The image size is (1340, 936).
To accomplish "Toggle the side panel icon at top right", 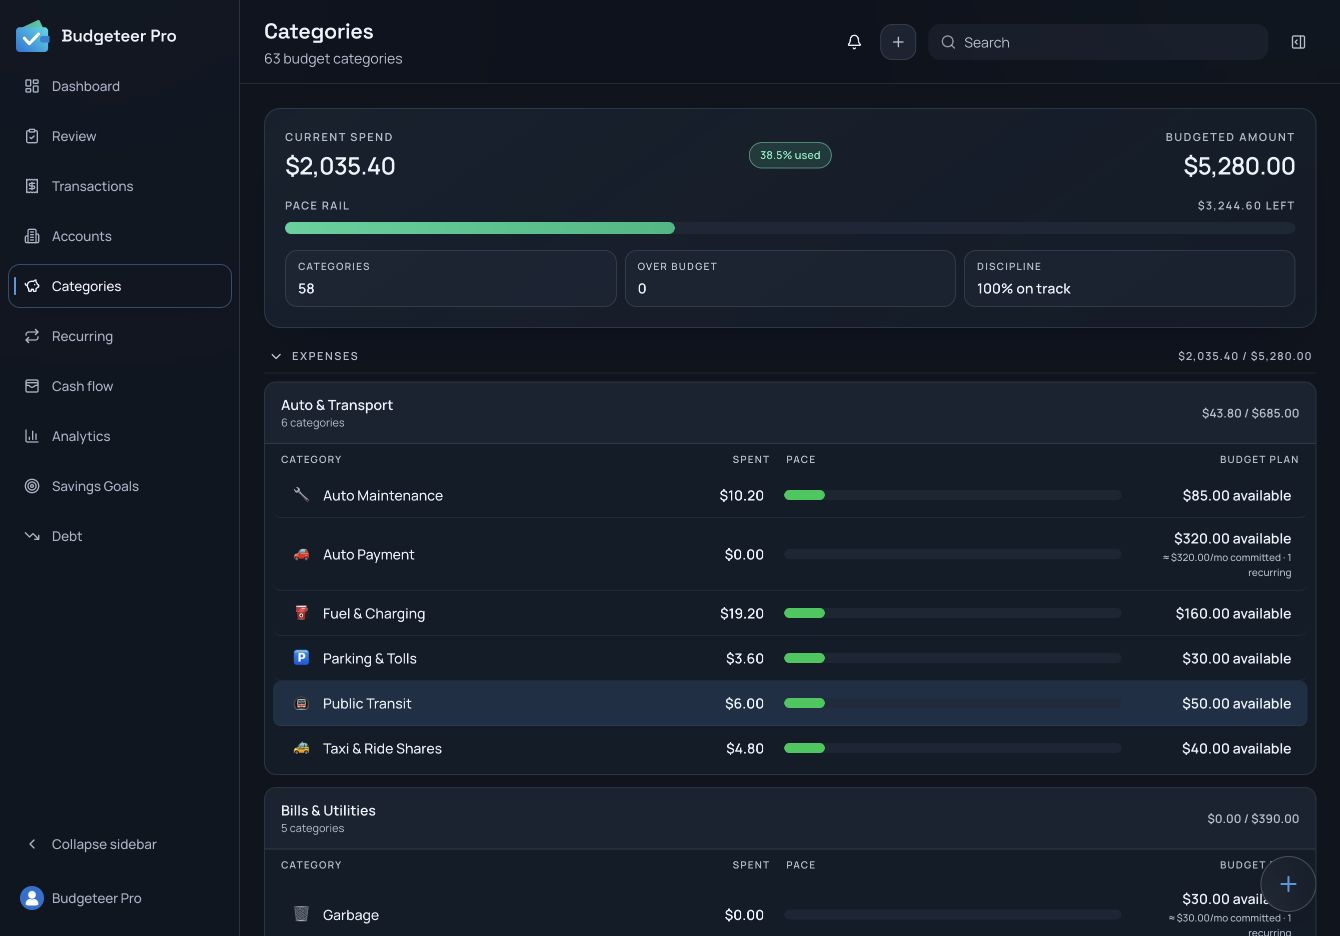I will pyautogui.click(x=1298, y=42).
